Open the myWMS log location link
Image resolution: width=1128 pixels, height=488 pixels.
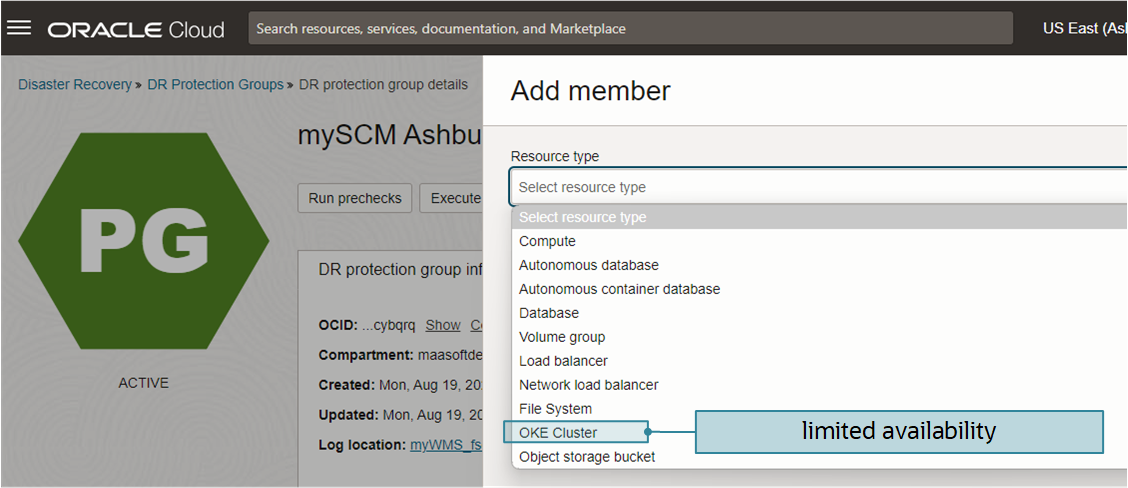pyautogui.click(x=445, y=444)
